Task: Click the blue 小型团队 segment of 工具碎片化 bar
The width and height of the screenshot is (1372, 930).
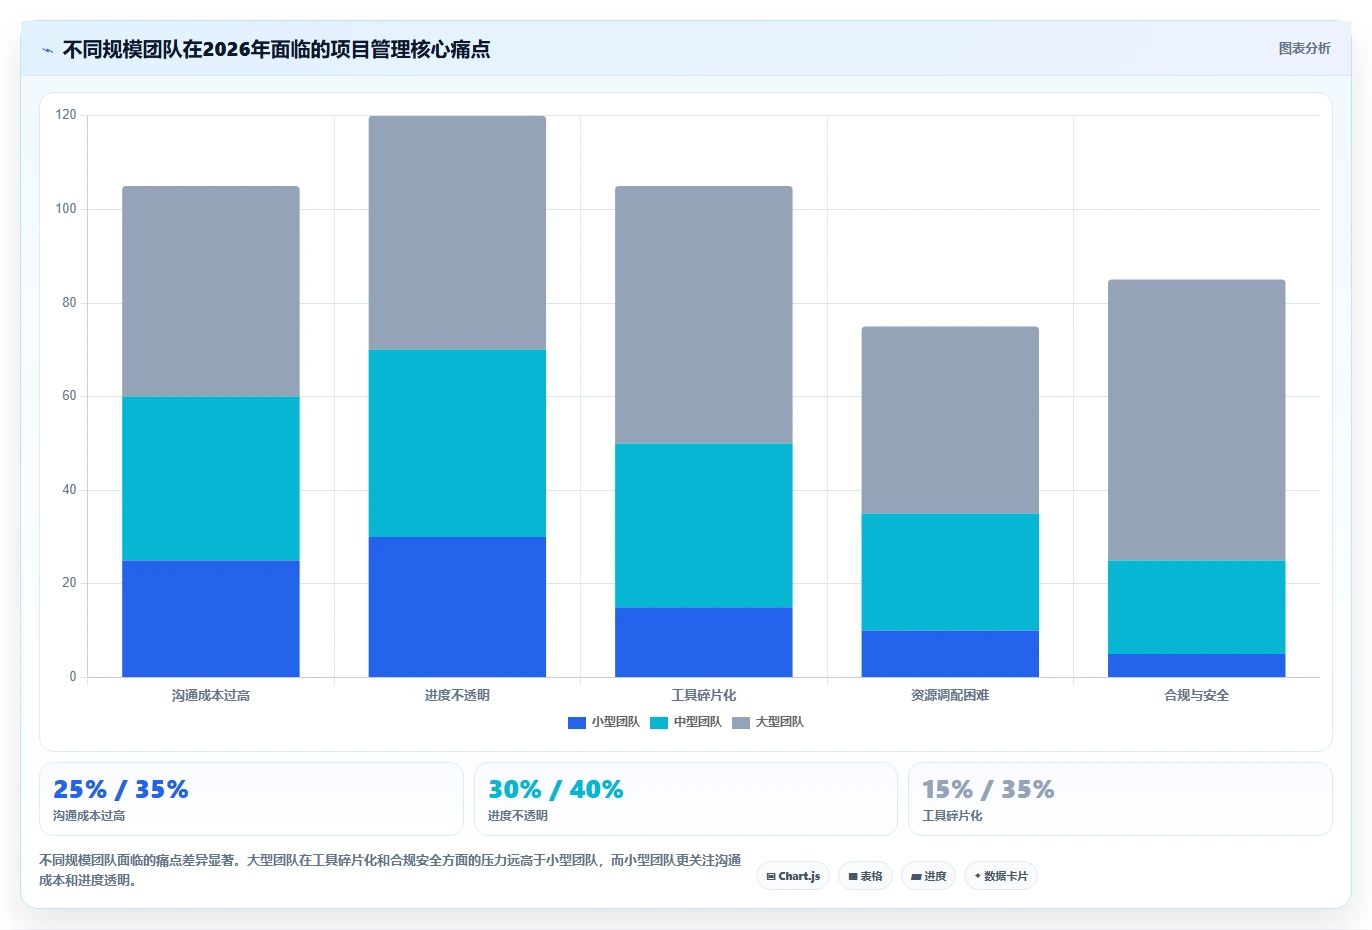Action: click(x=704, y=642)
